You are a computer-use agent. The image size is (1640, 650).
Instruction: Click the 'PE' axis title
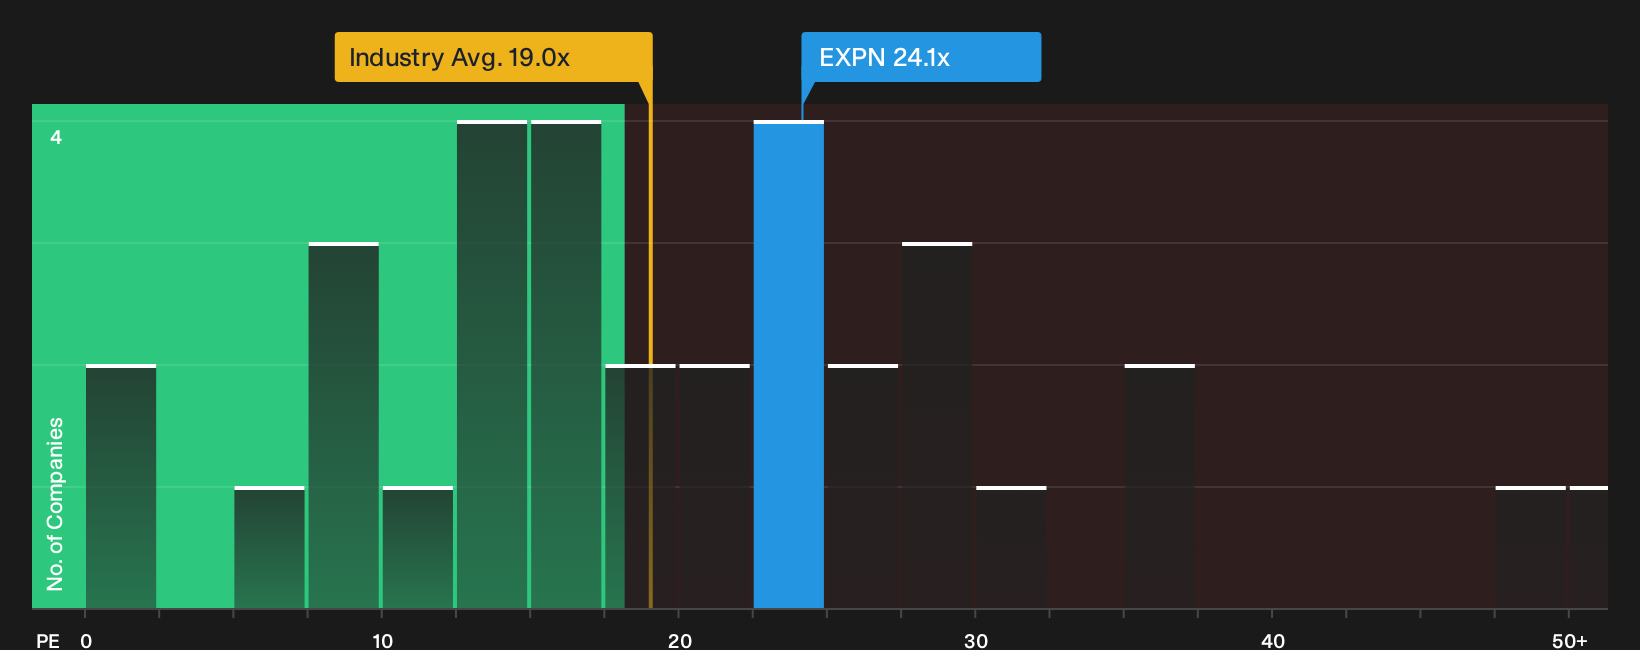pos(48,641)
